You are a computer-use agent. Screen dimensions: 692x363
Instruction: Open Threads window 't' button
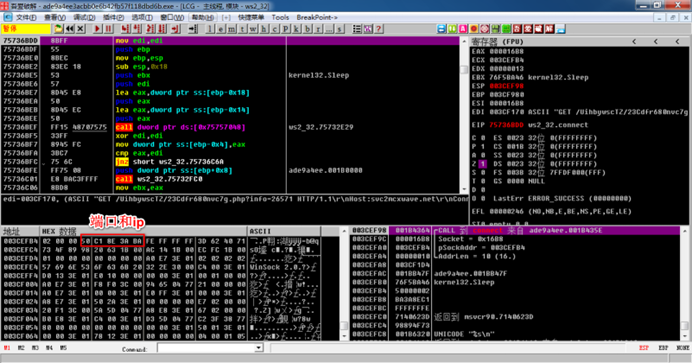point(242,29)
